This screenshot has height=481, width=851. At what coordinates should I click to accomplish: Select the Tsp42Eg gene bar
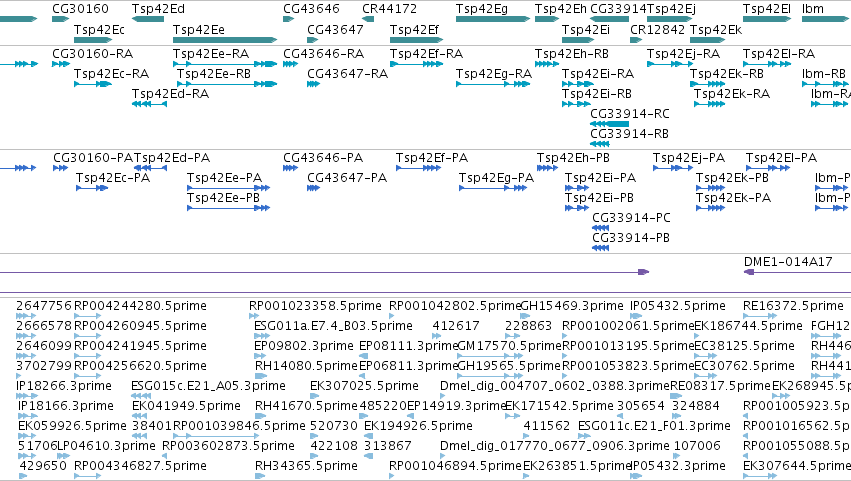493,19
